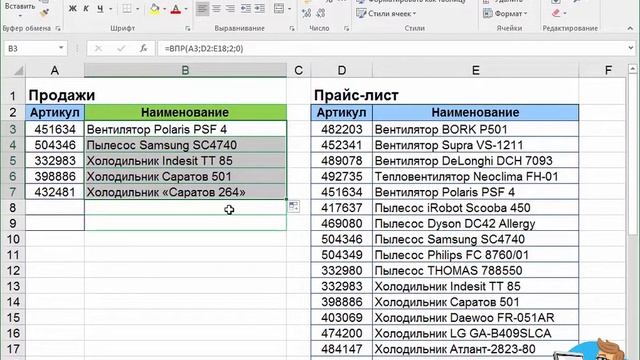
Task: Apply bold with the Ж button
Action: 72,9
